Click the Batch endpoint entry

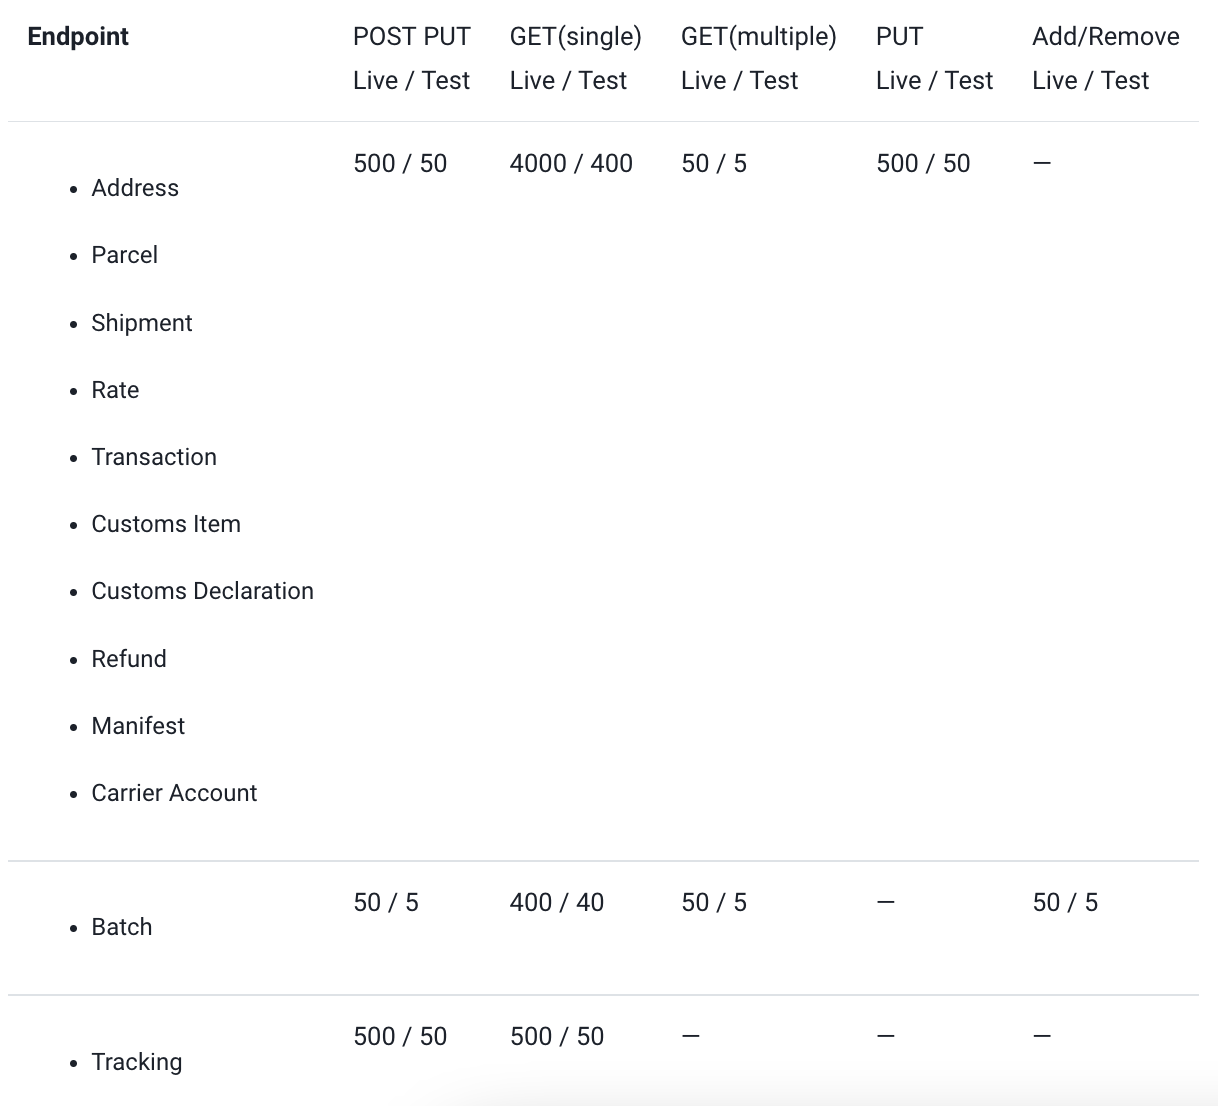point(122,927)
